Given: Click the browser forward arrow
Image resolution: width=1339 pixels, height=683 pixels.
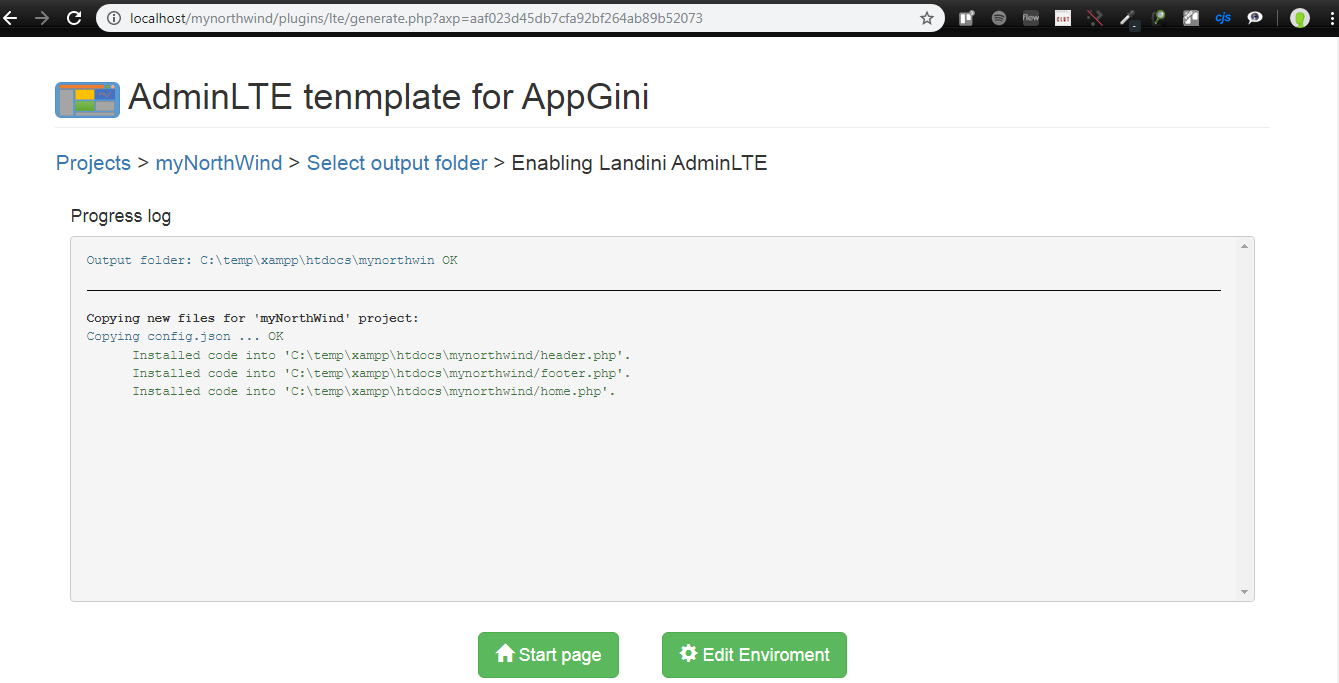Looking at the screenshot, I should tap(42, 18).
